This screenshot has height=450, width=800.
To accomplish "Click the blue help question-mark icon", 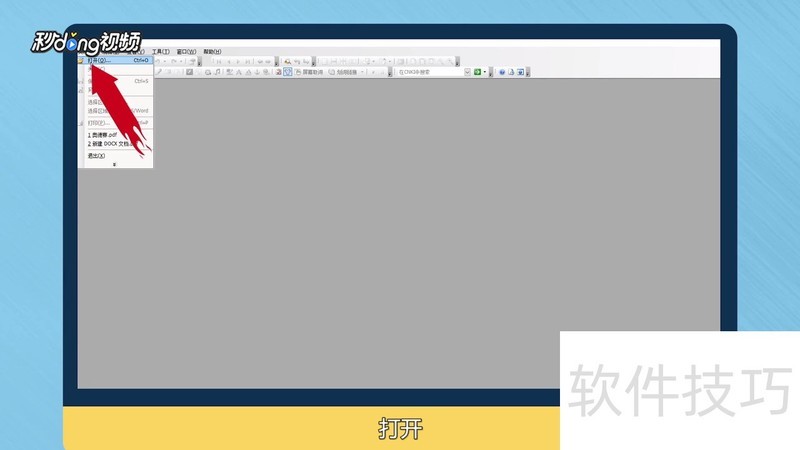I will [x=502, y=72].
